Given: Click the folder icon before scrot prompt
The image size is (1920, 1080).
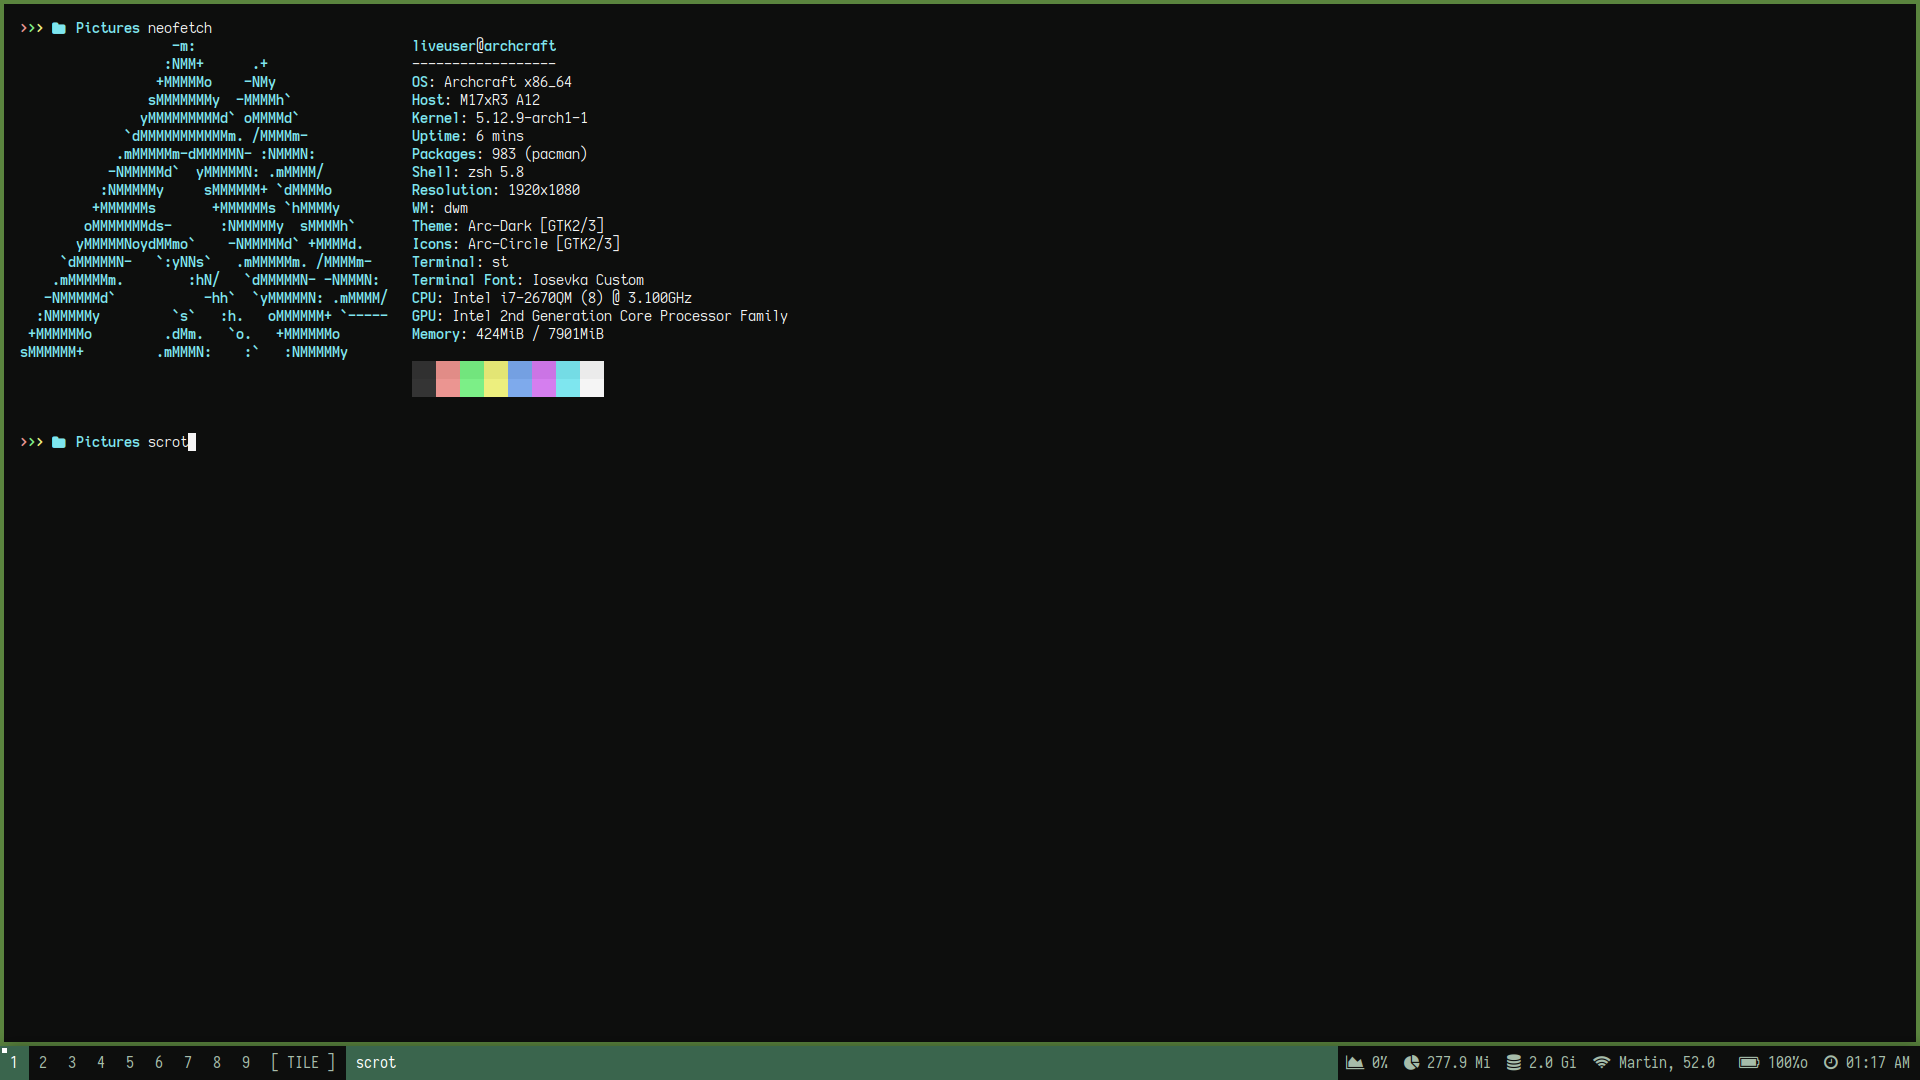Looking at the screenshot, I should (x=59, y=442).
